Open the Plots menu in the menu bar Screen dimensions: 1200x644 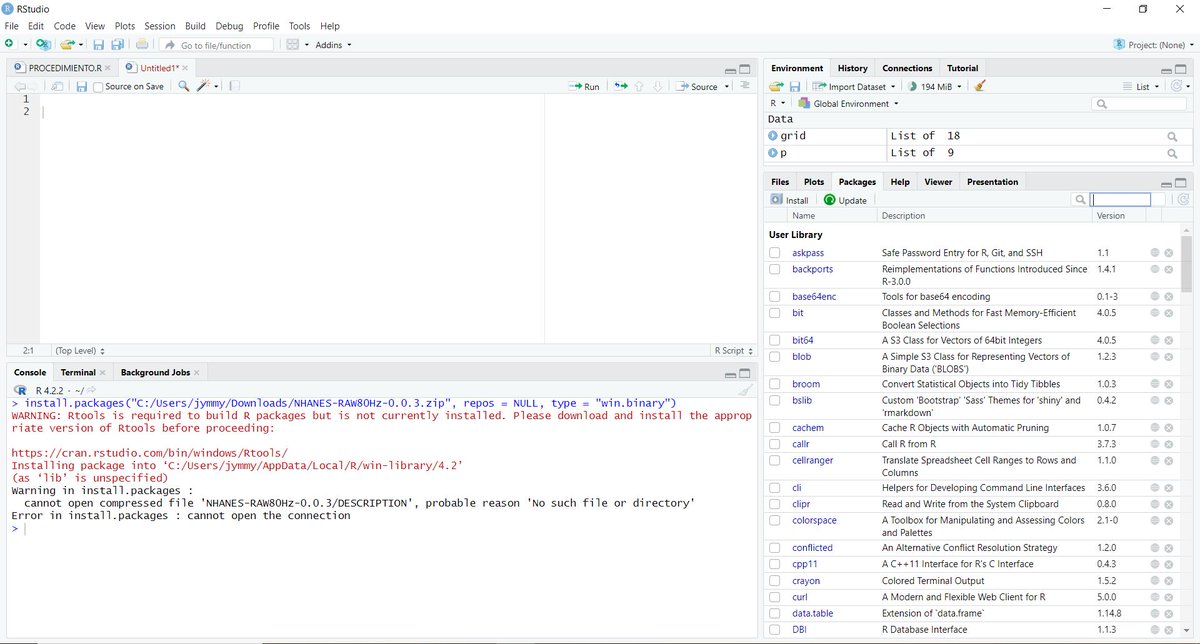(125, 26)
